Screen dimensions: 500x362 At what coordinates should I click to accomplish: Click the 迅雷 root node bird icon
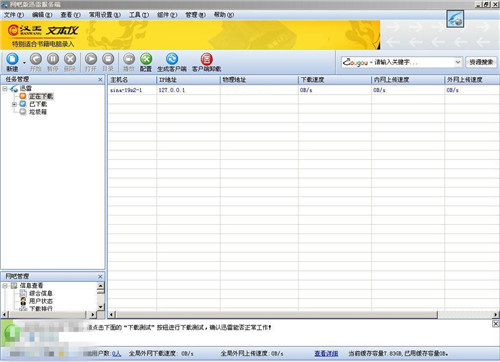pos(14,89)
